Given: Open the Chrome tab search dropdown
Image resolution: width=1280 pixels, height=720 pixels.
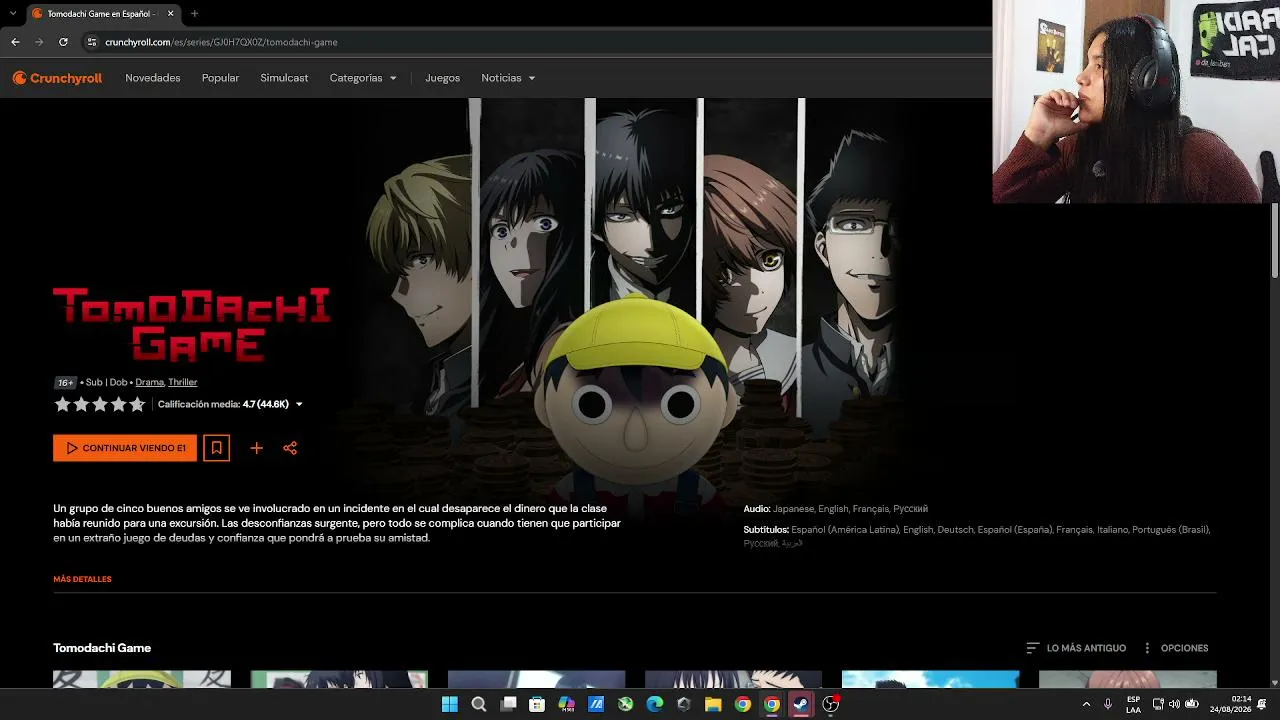Looking at the screenshot, I should click(x=13, y=14).
